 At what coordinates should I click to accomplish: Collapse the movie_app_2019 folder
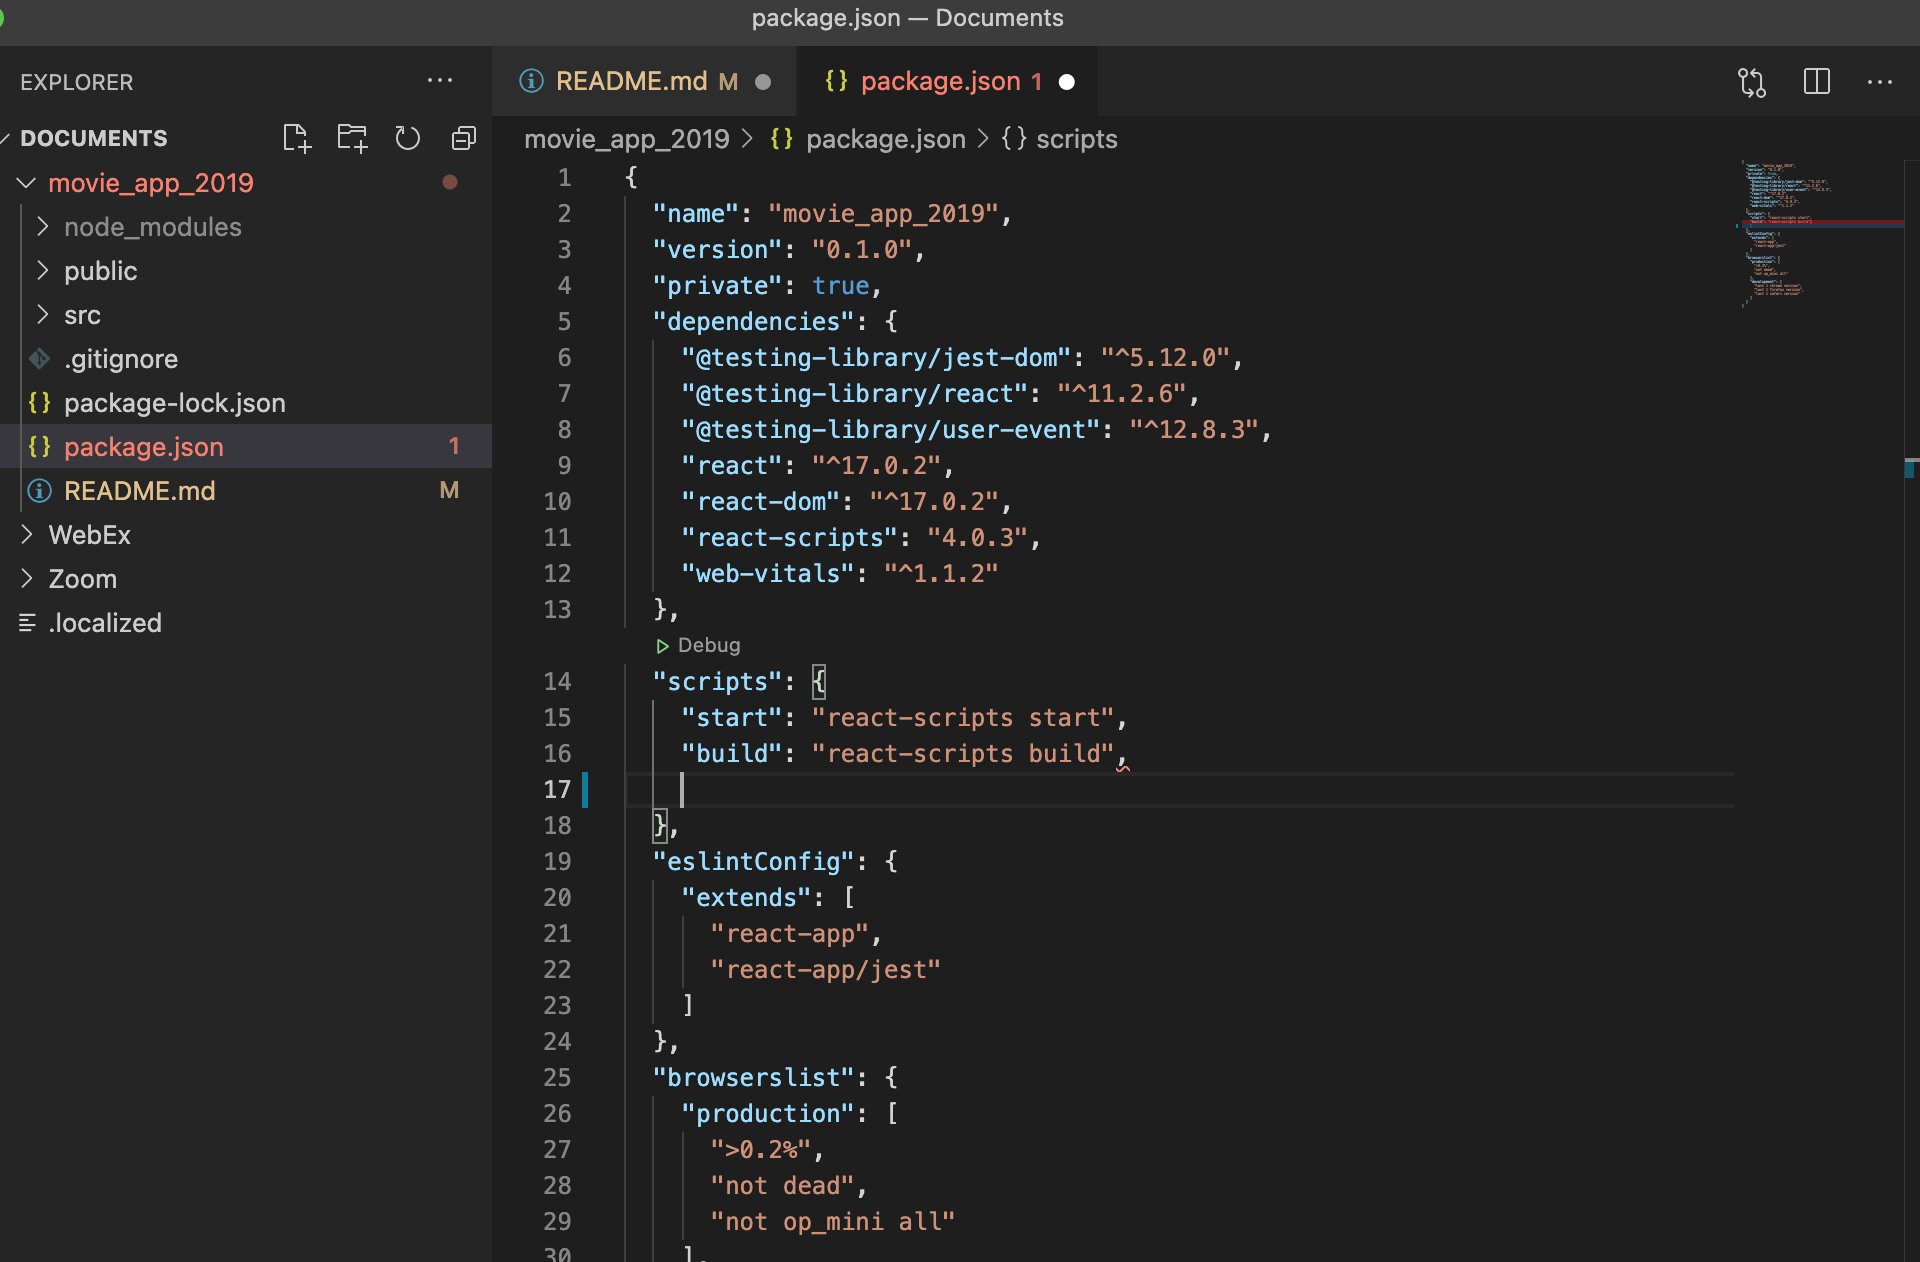click(27, 183)
